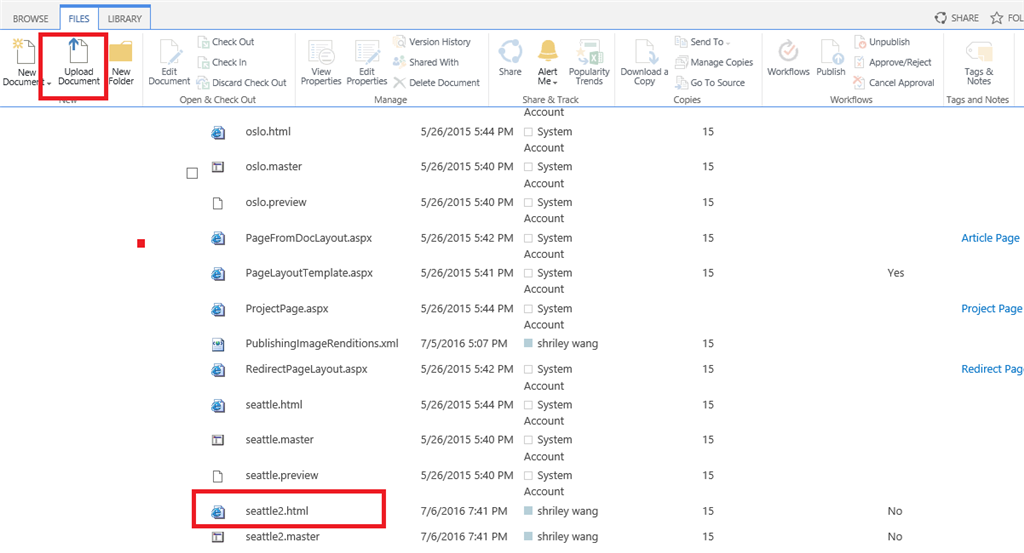Click Cancel Approval
Screen dimensions: 1024x553
point(894,83)
